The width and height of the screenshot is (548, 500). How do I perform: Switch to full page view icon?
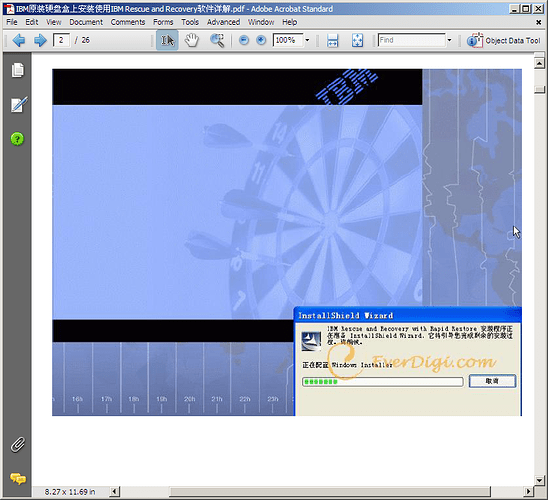(357, 40)
